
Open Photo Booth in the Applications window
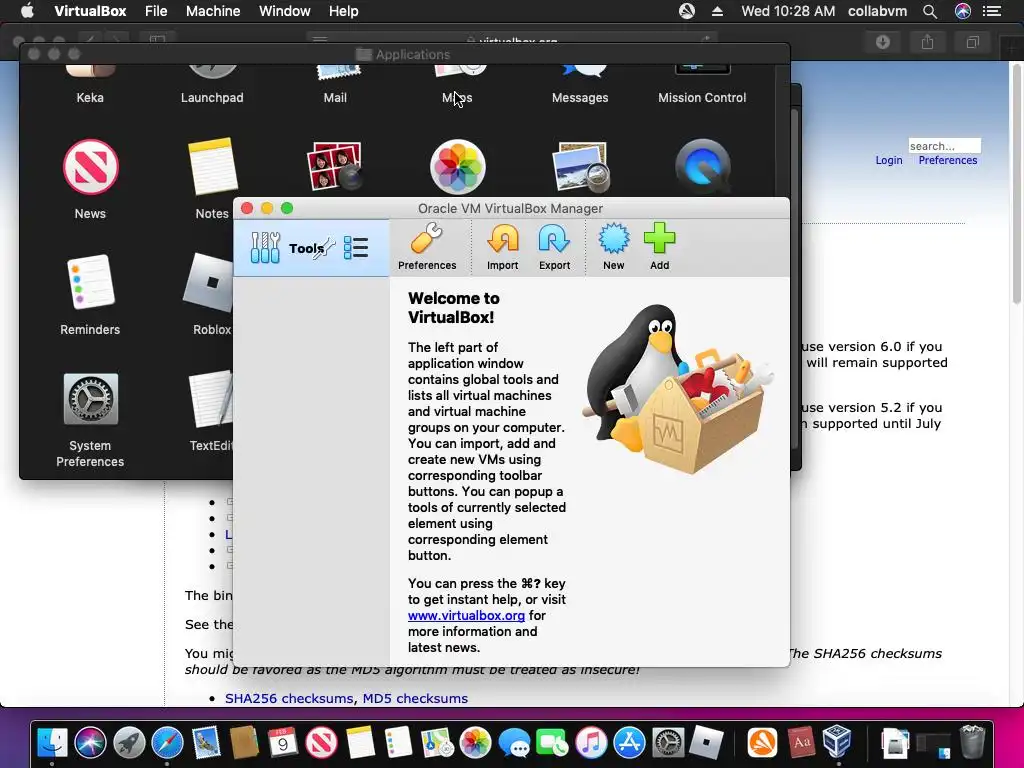[x=335, y=167]
